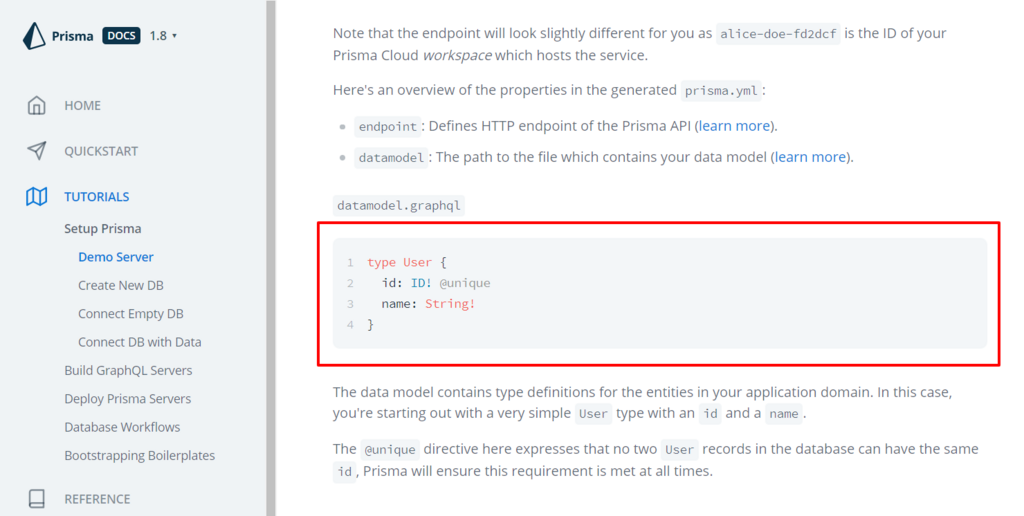The width and height of the screenshot is (1024, 516).
Task: Expand Bootstrapping Boilerplates section
Action: pos(139,455)
